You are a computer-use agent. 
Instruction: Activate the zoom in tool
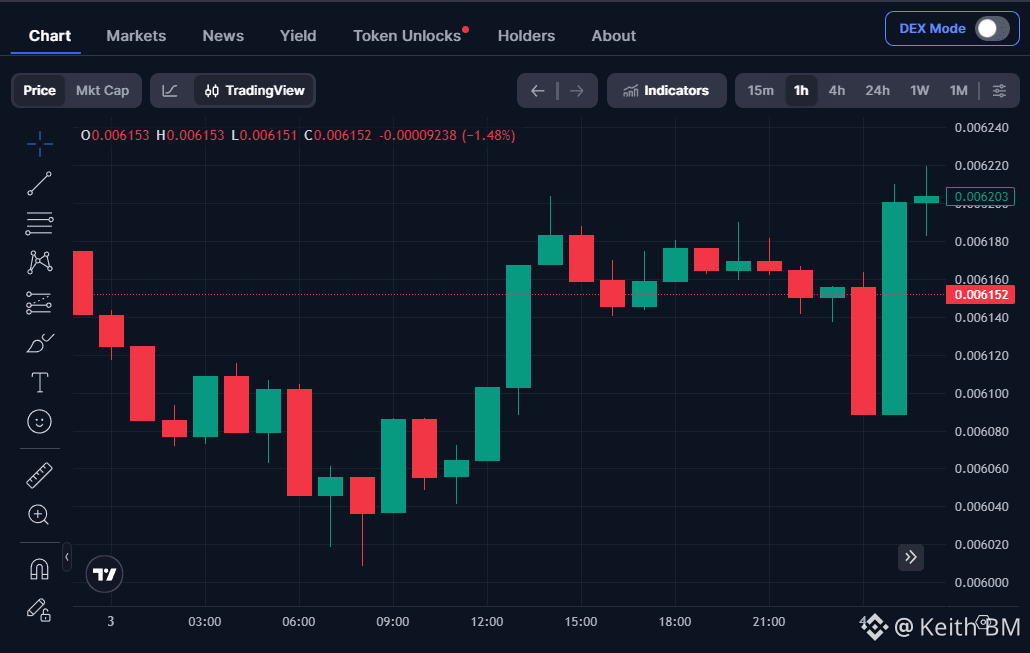click(39, 515)
